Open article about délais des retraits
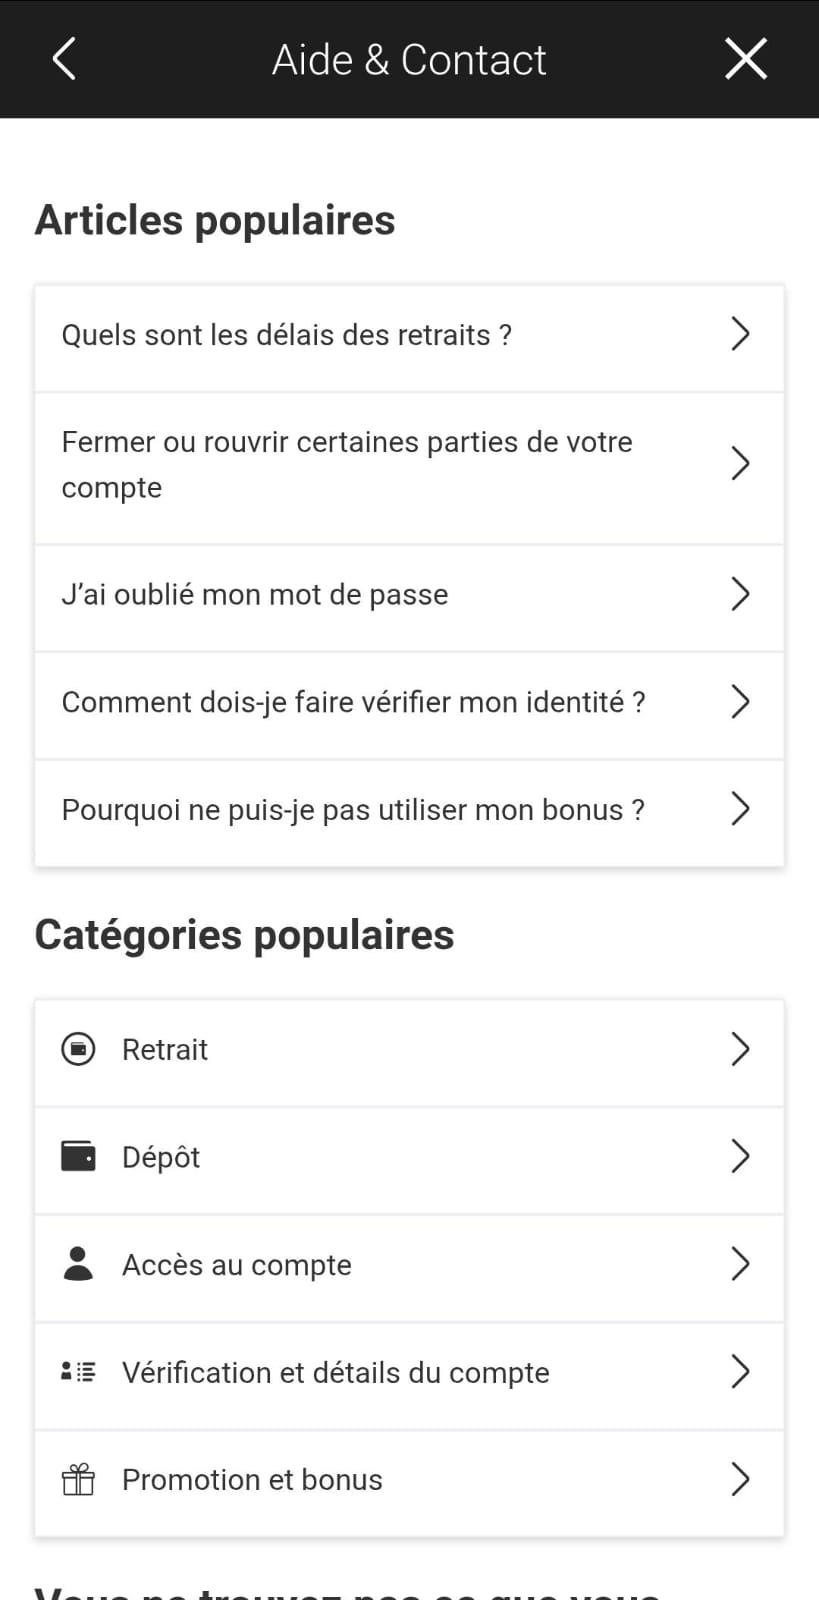Screen dimensions: 819x1600 click(409, 335)
